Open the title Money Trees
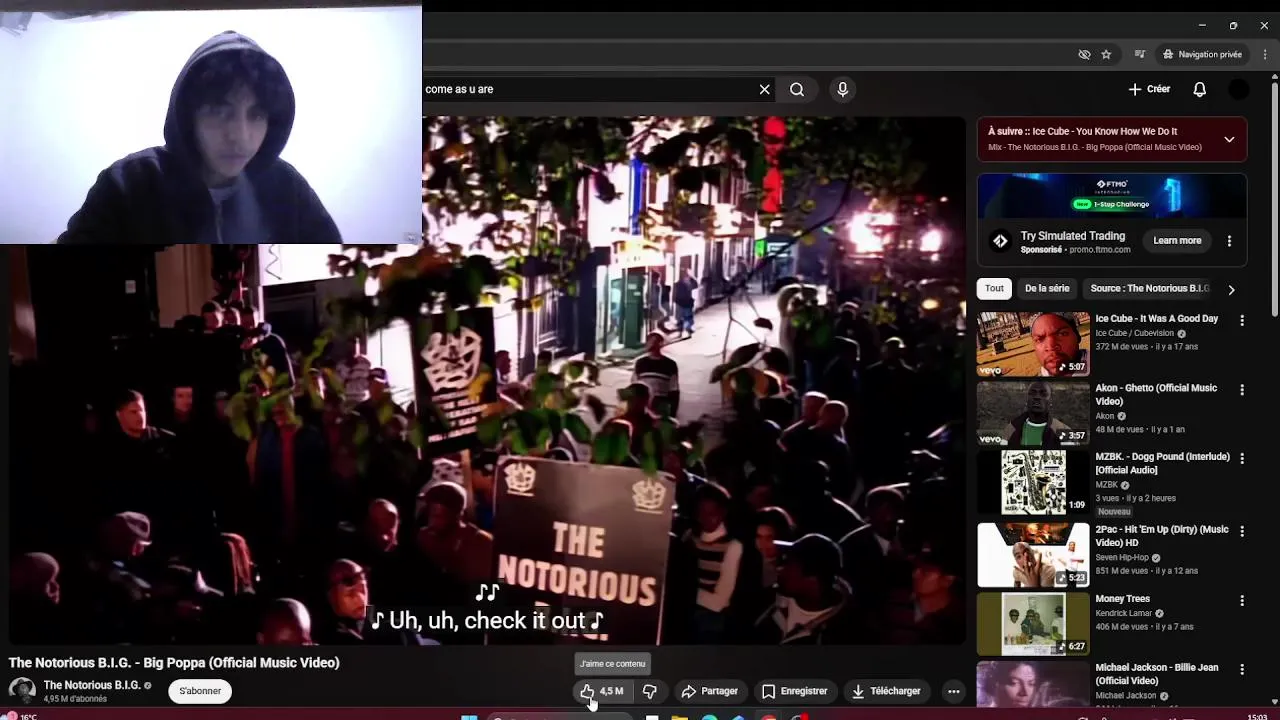Image resolution: width=1280 pixels, height=720 pixels. point(1122,599)
